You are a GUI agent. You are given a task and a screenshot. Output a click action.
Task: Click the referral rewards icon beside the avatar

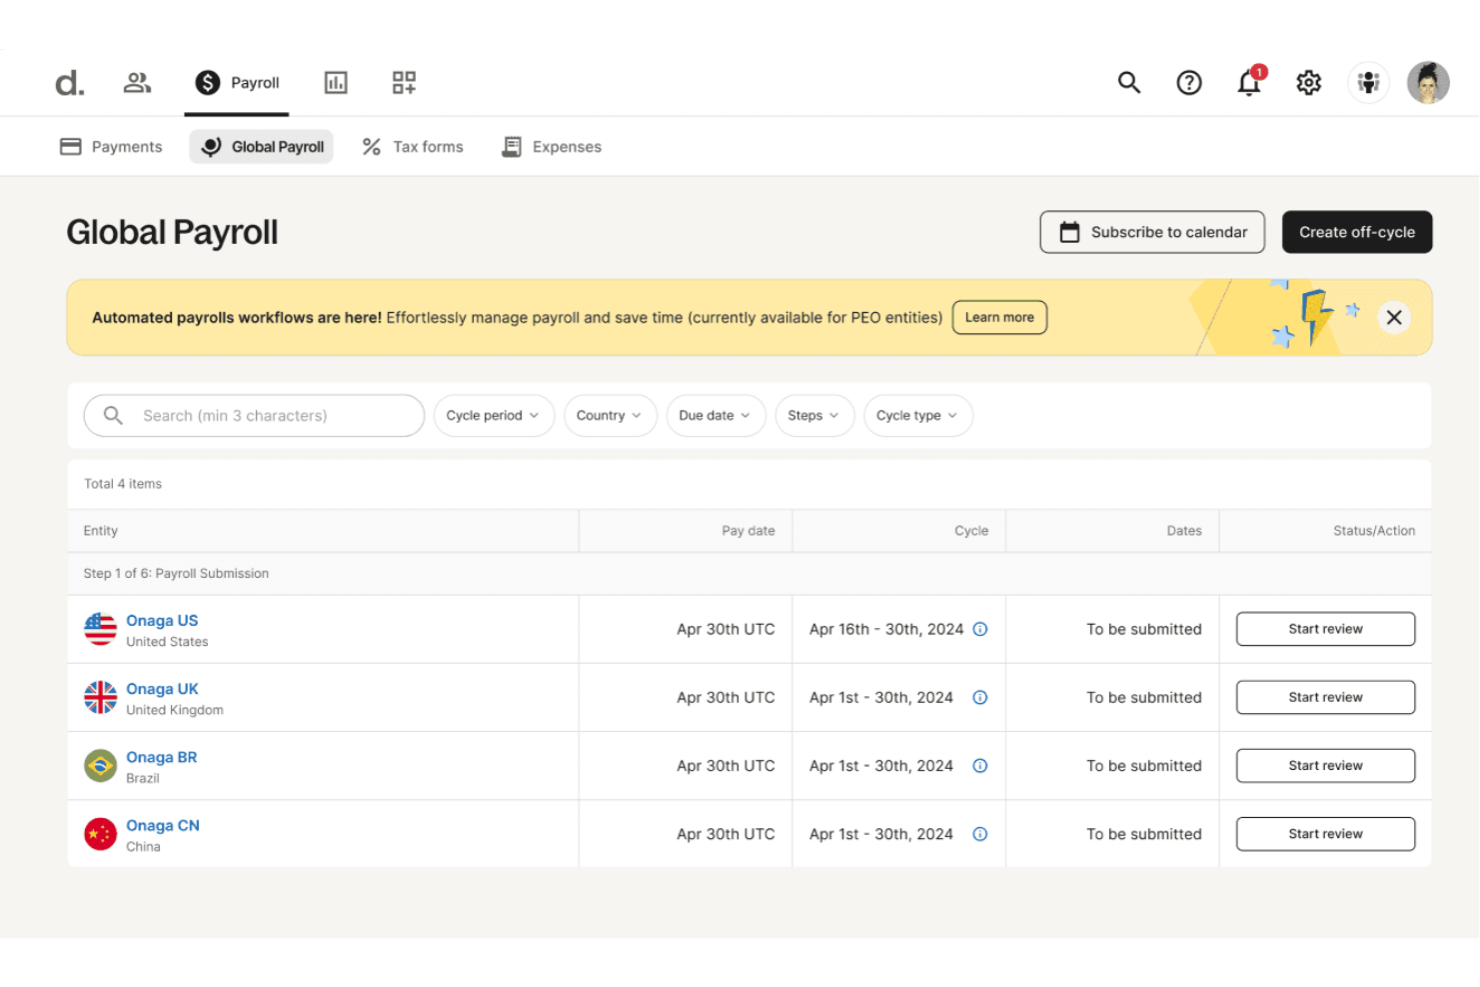[1368, 83]
